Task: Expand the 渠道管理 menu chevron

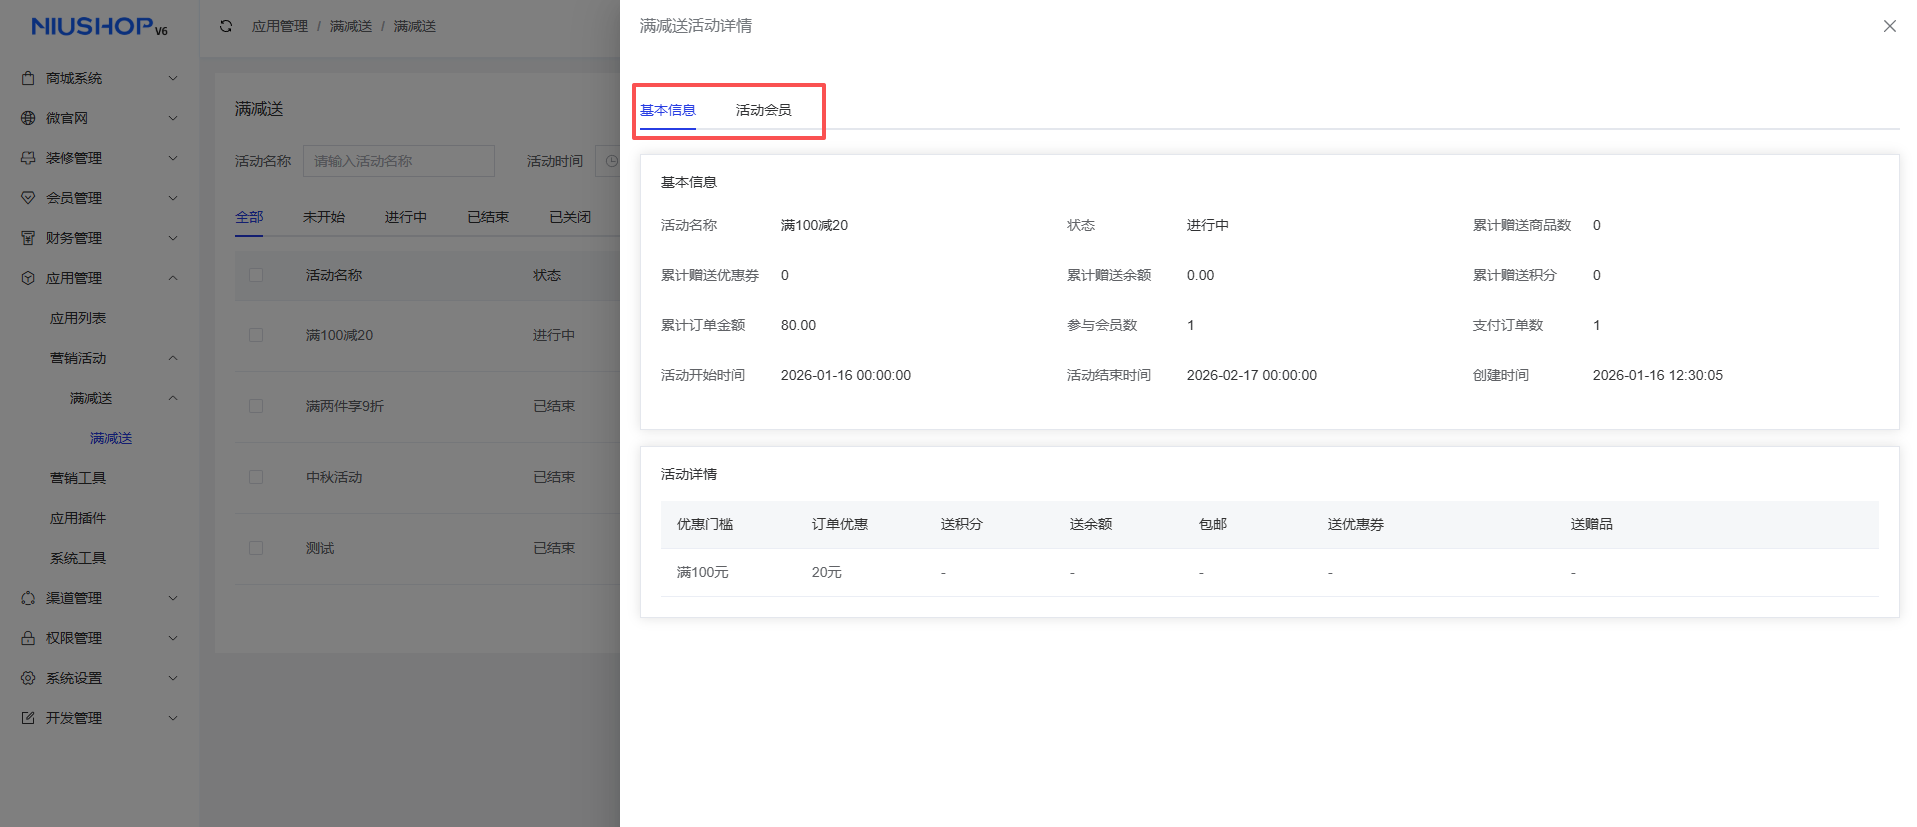Action: pos(173,598)
